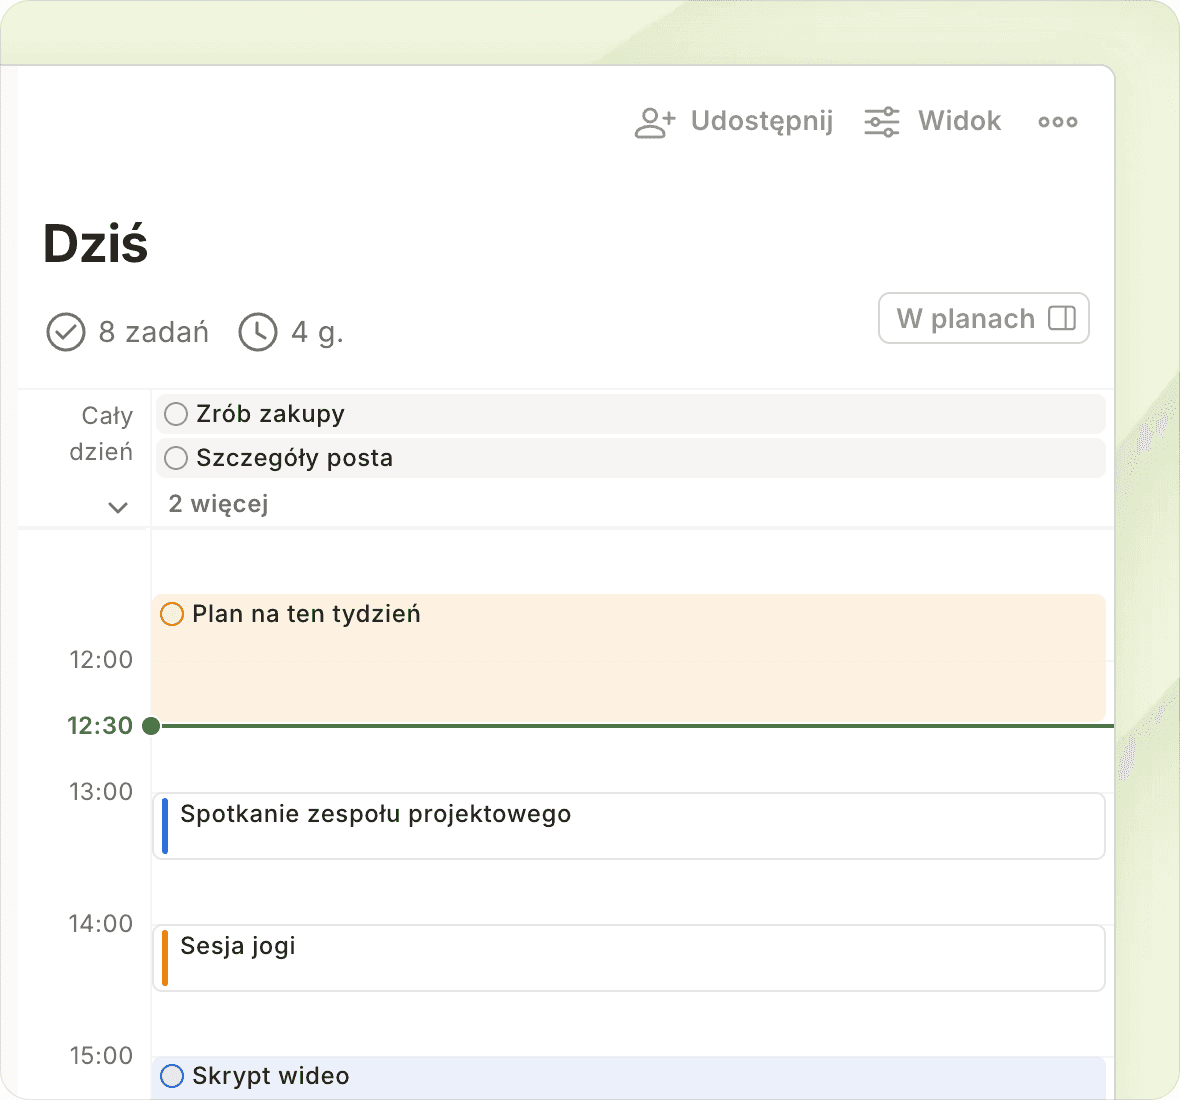The image size is (1180, 1100).
Task: Click the share person-plus icon
Action: 655,122
